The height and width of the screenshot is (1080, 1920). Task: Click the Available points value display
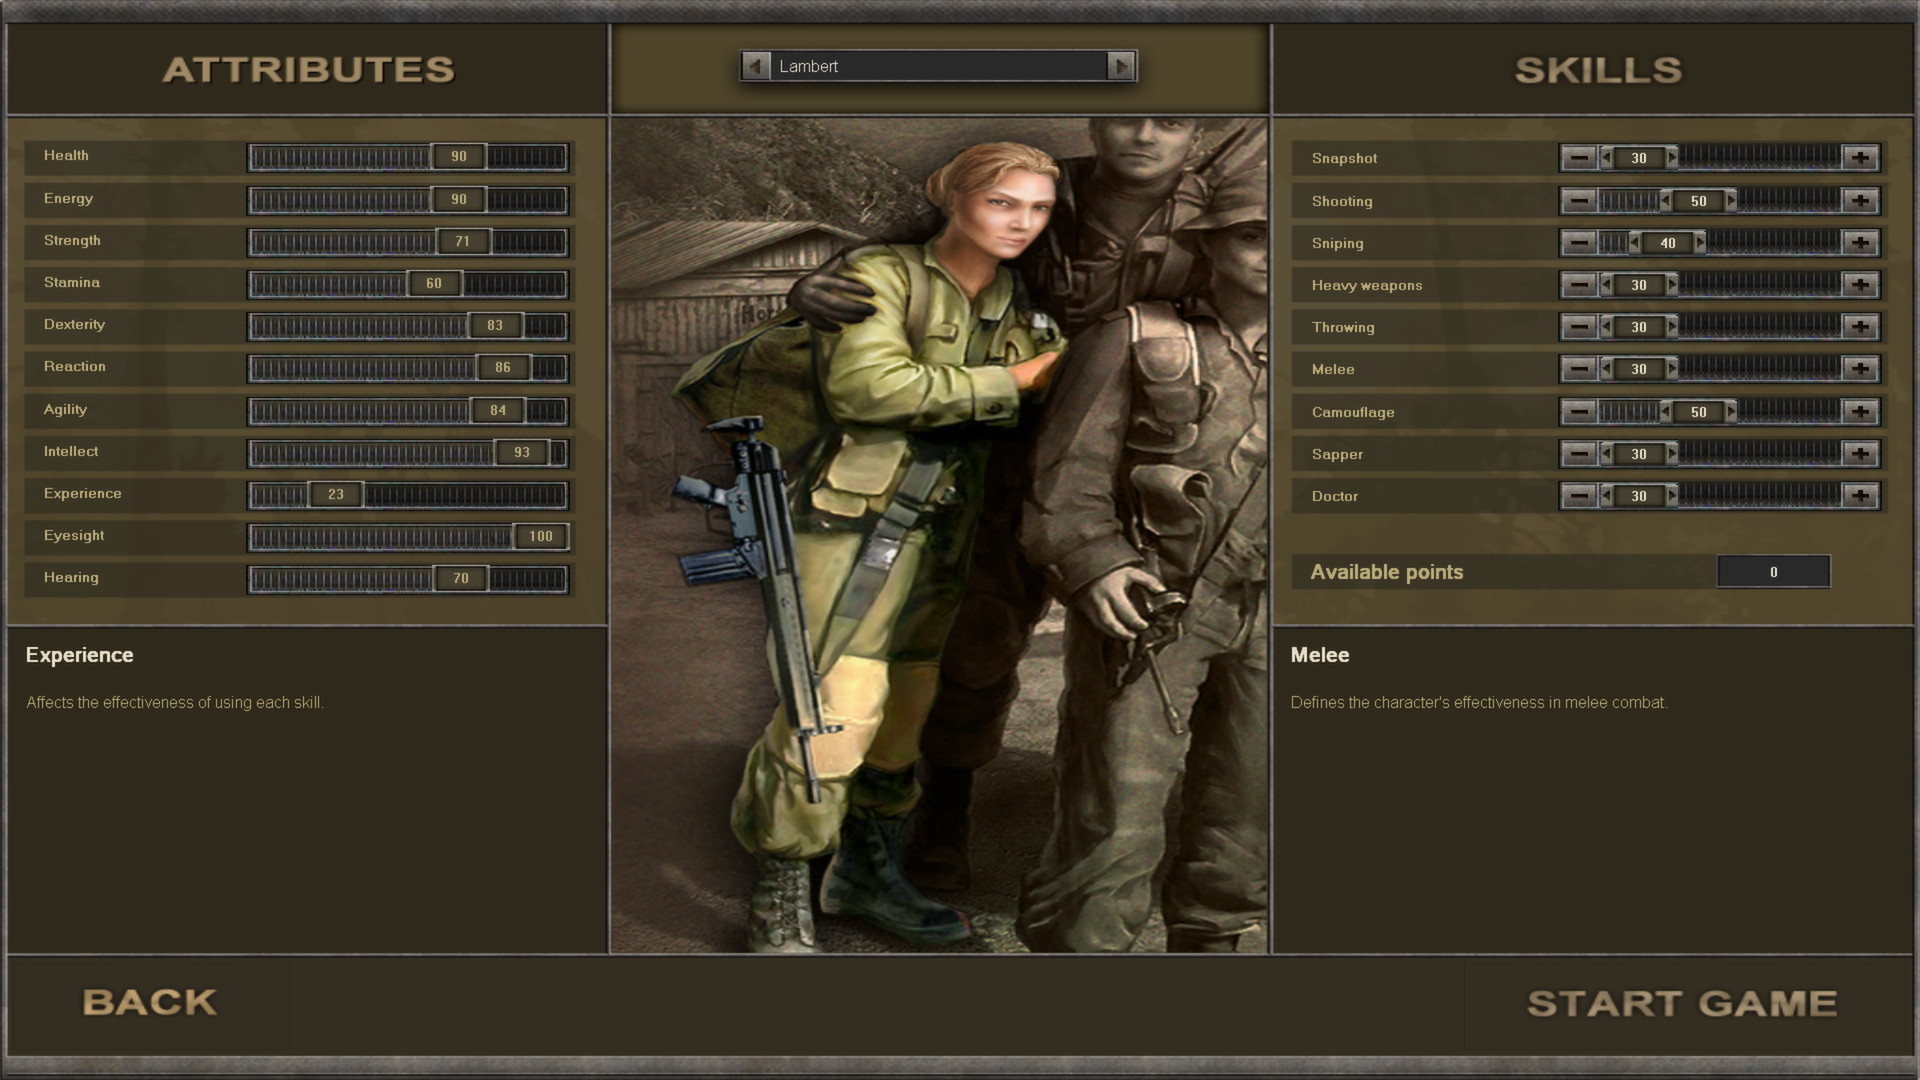[1772, 571]
